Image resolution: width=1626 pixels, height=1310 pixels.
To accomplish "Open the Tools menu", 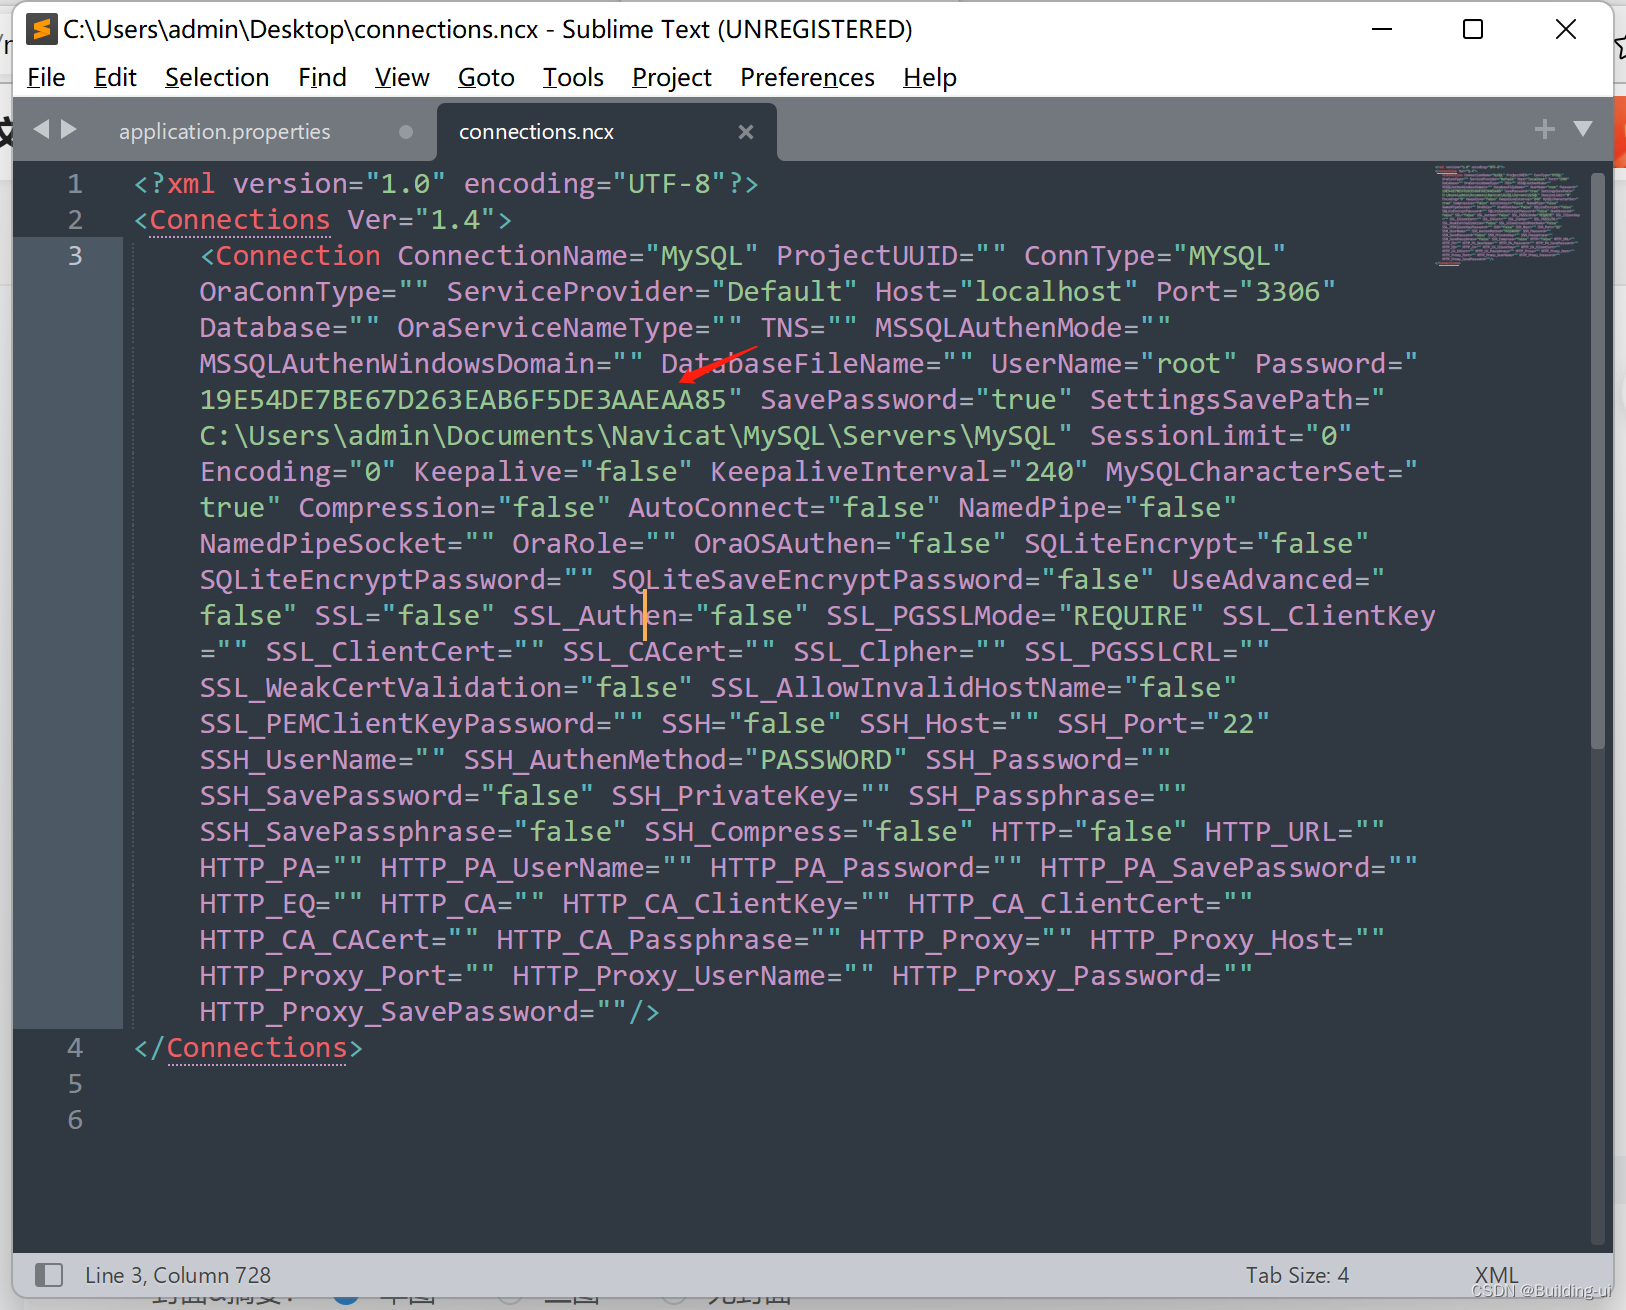I will [573, 77].
